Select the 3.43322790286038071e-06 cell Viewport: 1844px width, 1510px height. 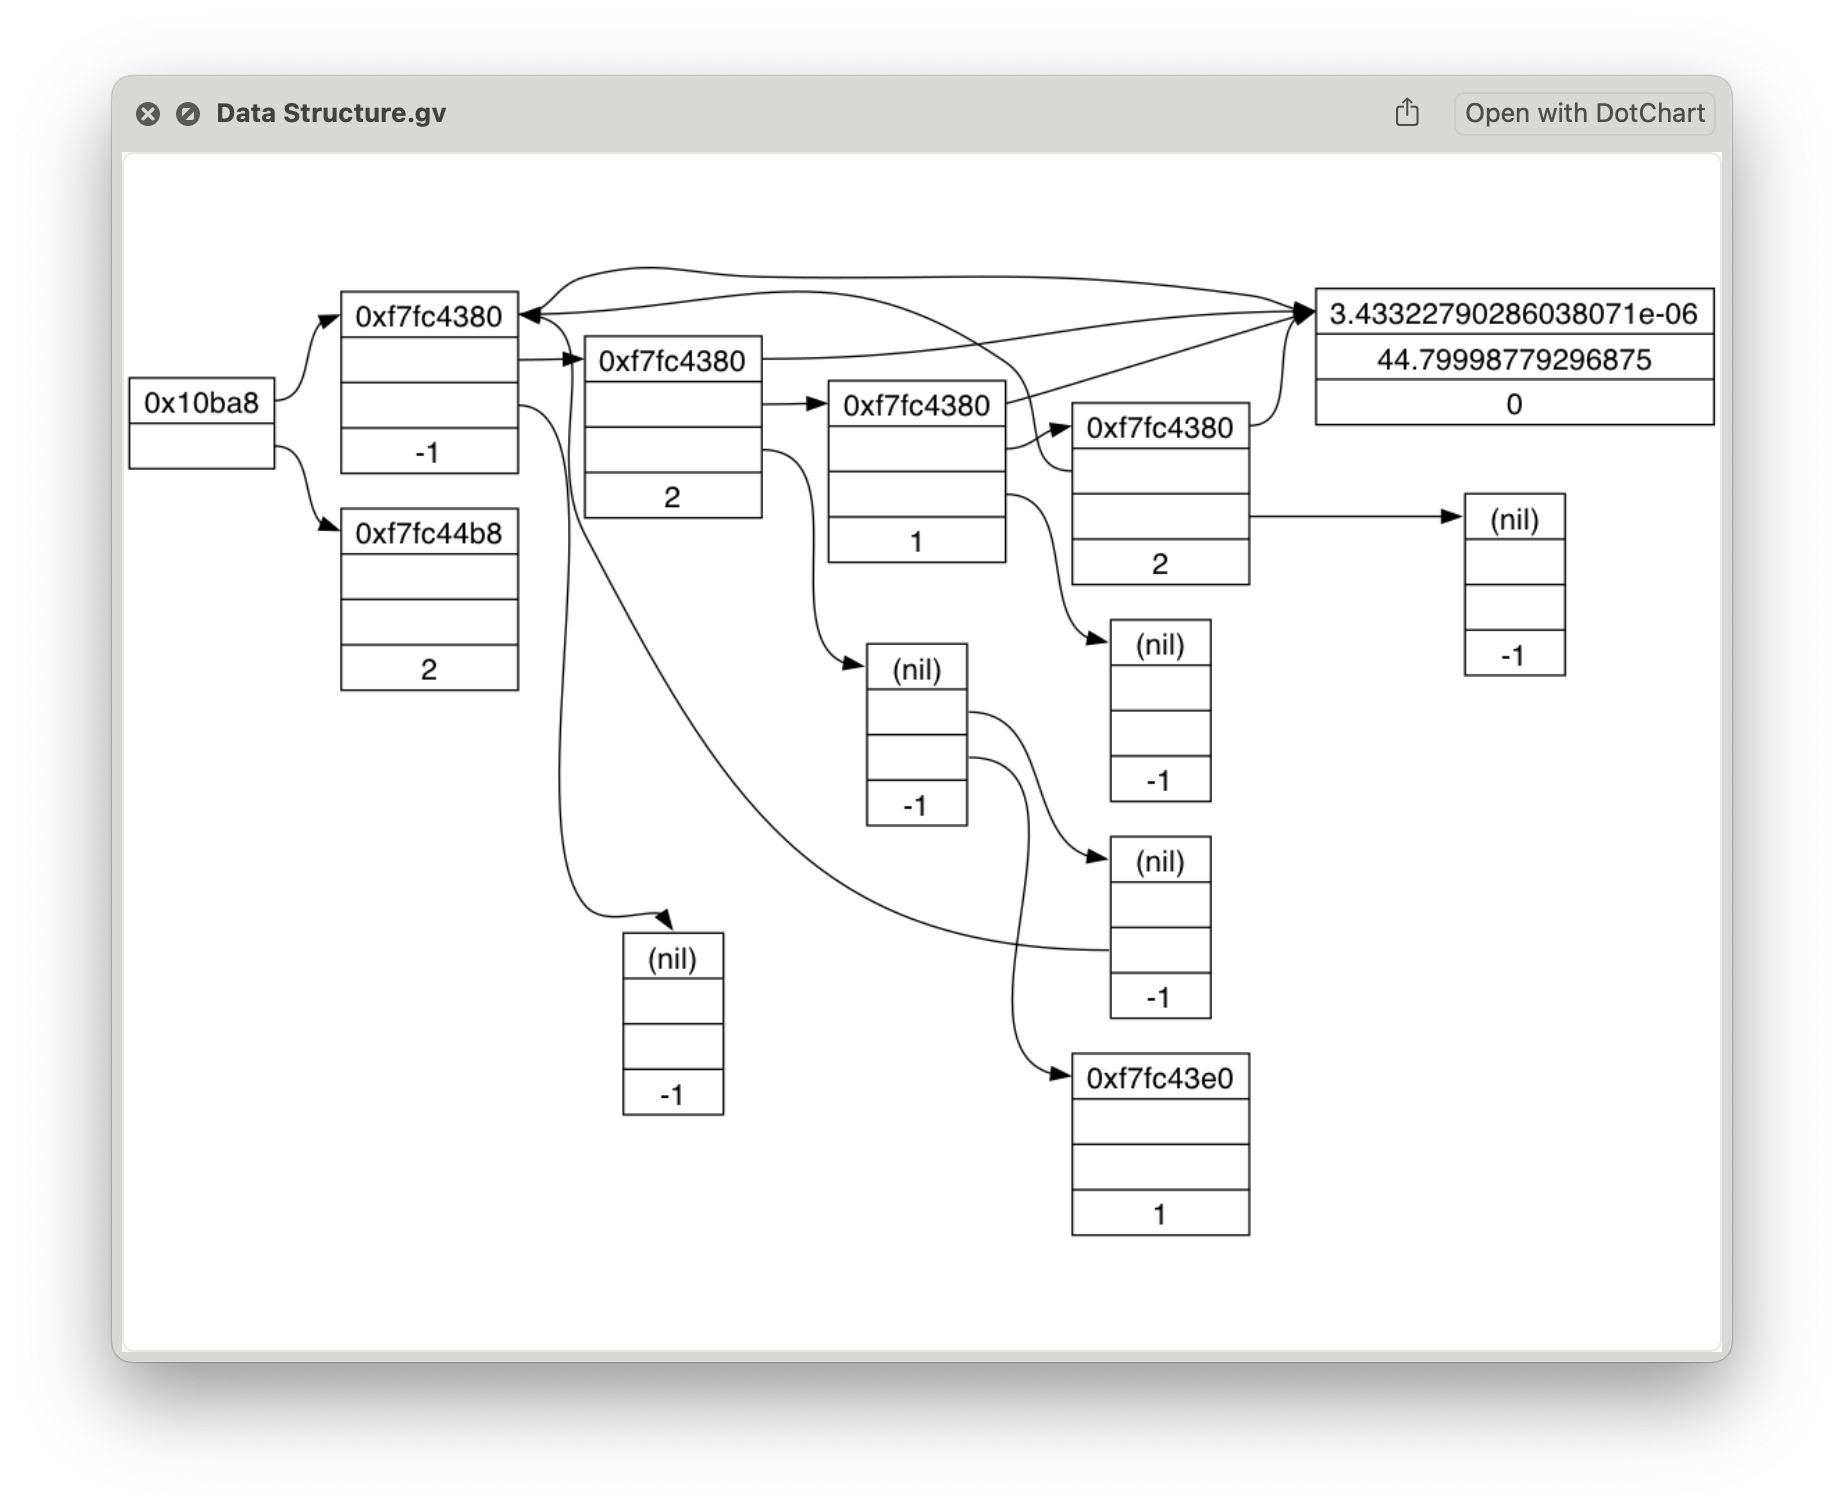coord(1514,313)
